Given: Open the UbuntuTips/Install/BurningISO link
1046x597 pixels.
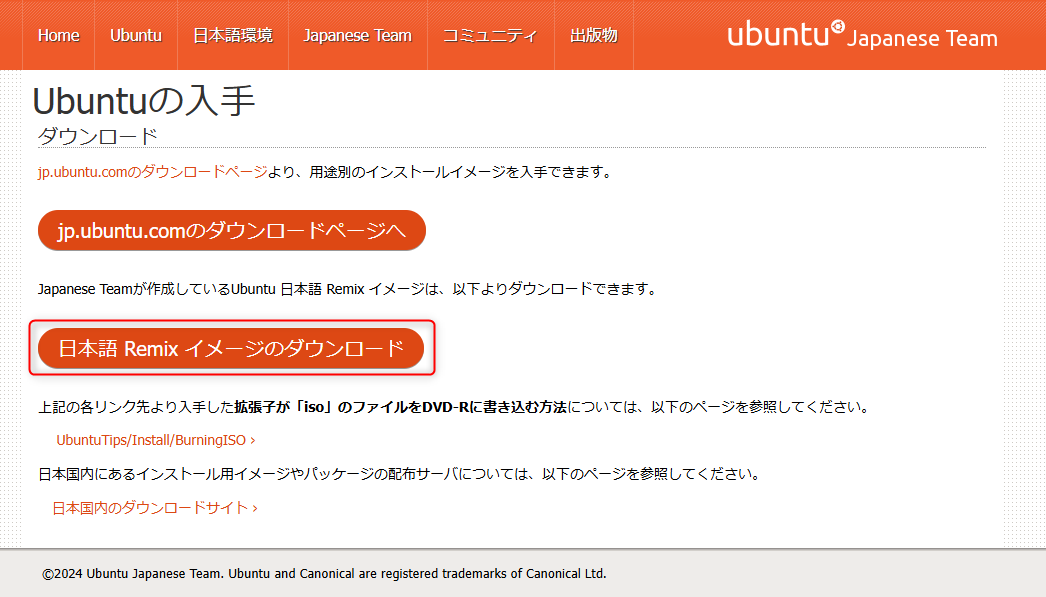Looking at the screenshot, I should (150, 438).
